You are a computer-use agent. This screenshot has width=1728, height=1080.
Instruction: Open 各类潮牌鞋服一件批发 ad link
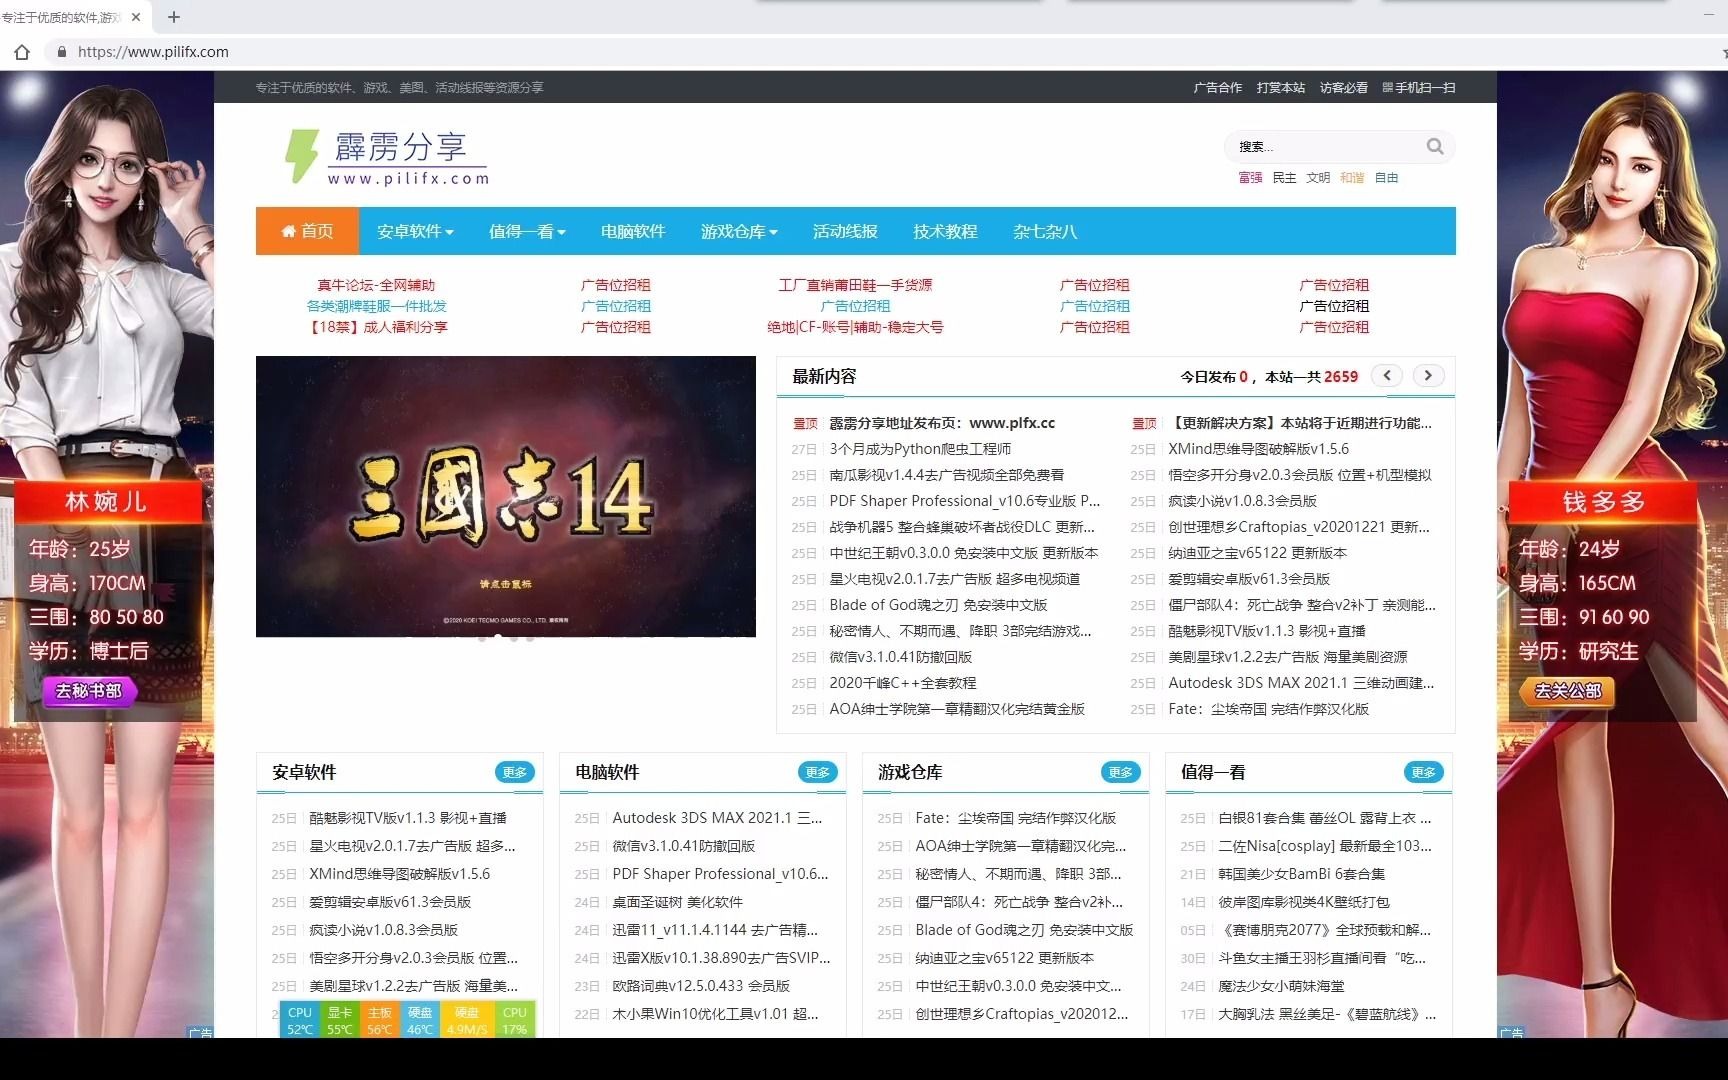pos(376,306)
